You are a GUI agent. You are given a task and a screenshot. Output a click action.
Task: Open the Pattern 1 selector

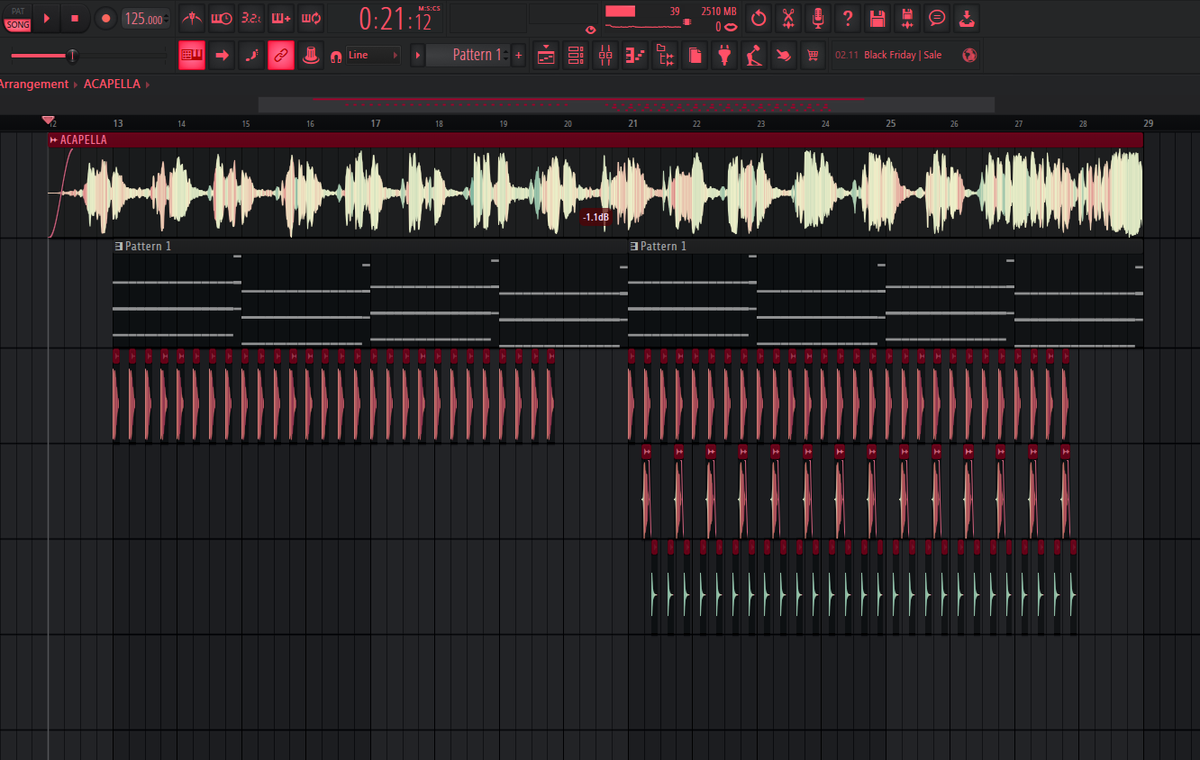coord(470,56)
